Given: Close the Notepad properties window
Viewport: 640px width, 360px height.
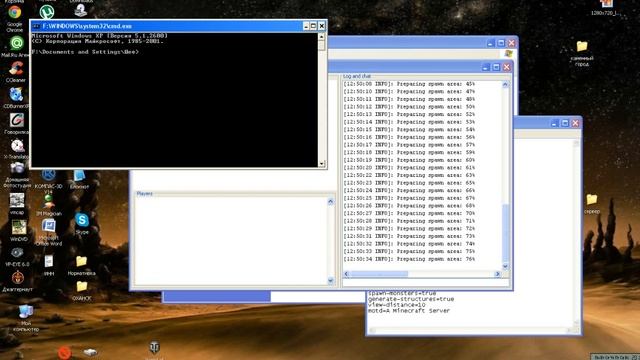Looking at the screenshot, I should point(576,123).
